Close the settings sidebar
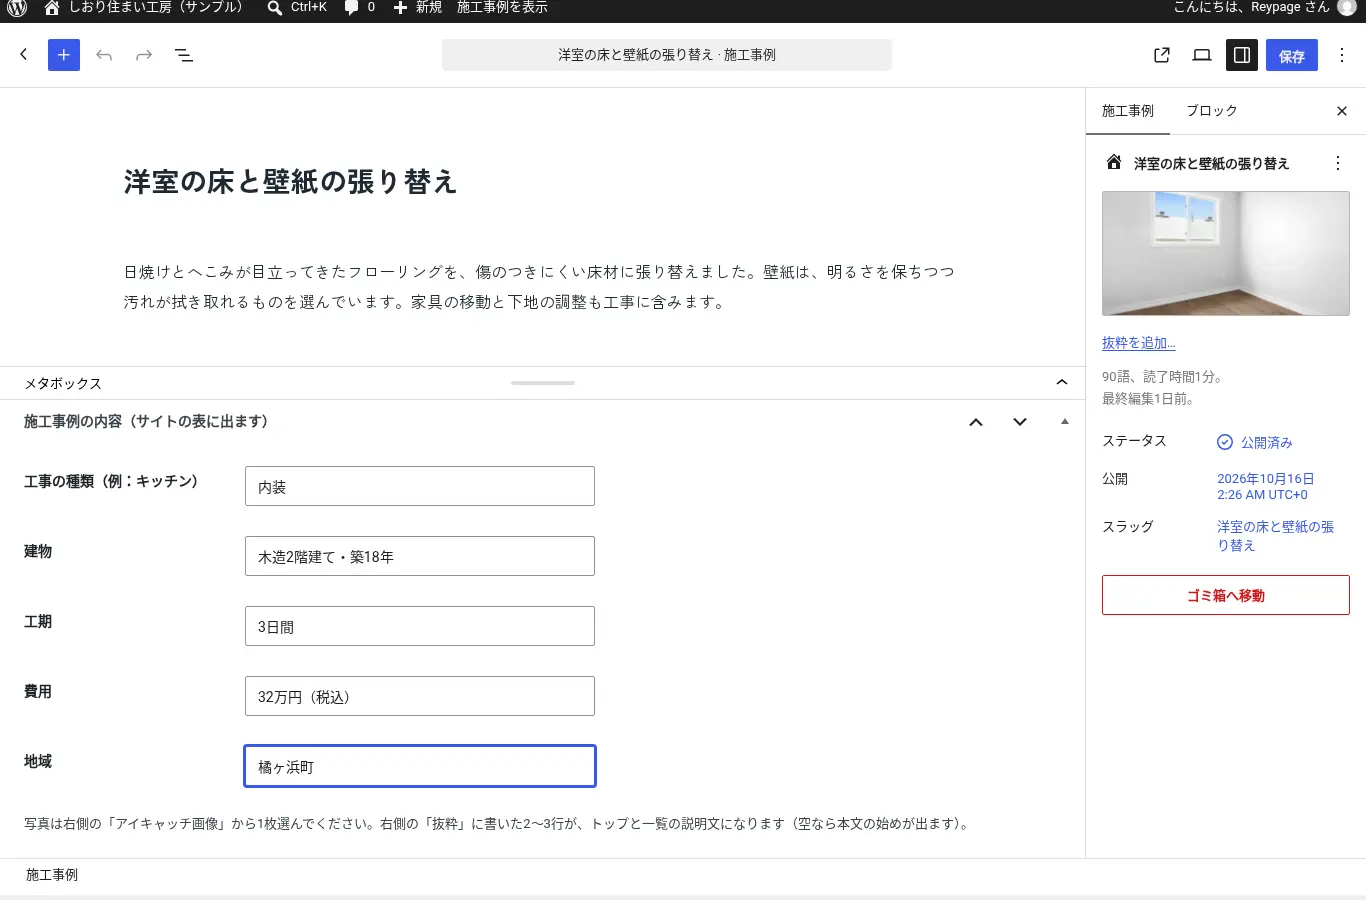1366x900 pixels. (1342, 111)
